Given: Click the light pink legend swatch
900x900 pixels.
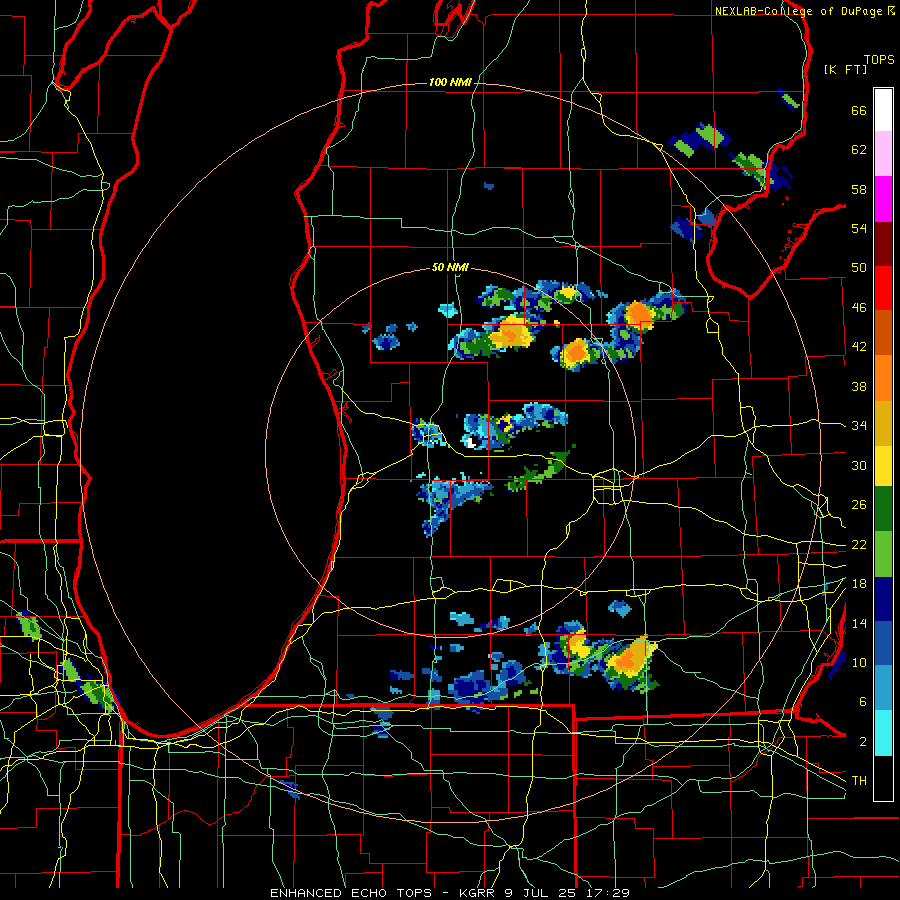Looking at the screenshot, I should (883, 154).
